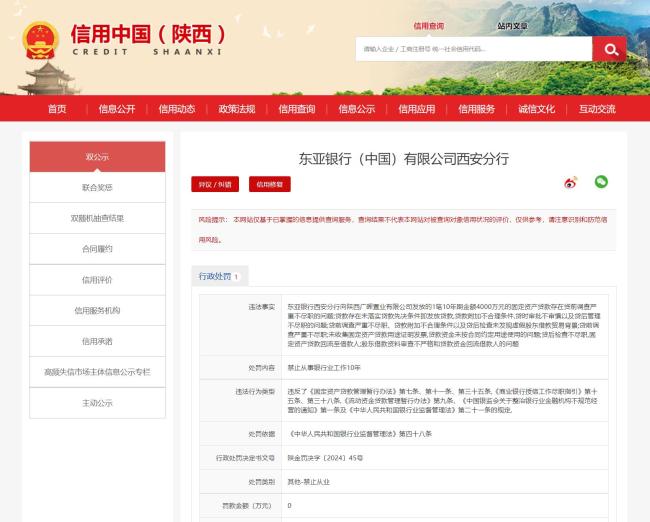Click the value 其他-禁止从业
The height and width of the screenshot is (522, 650).
[308, 482]
